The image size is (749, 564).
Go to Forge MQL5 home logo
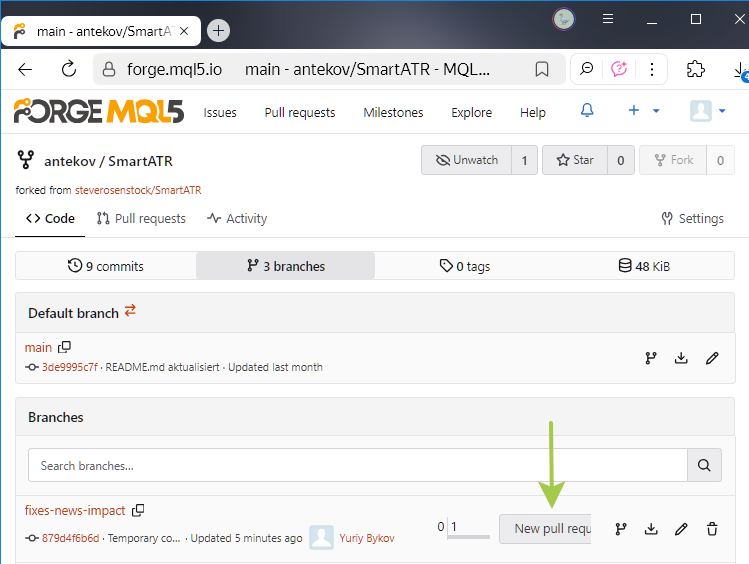coord(98,111)
